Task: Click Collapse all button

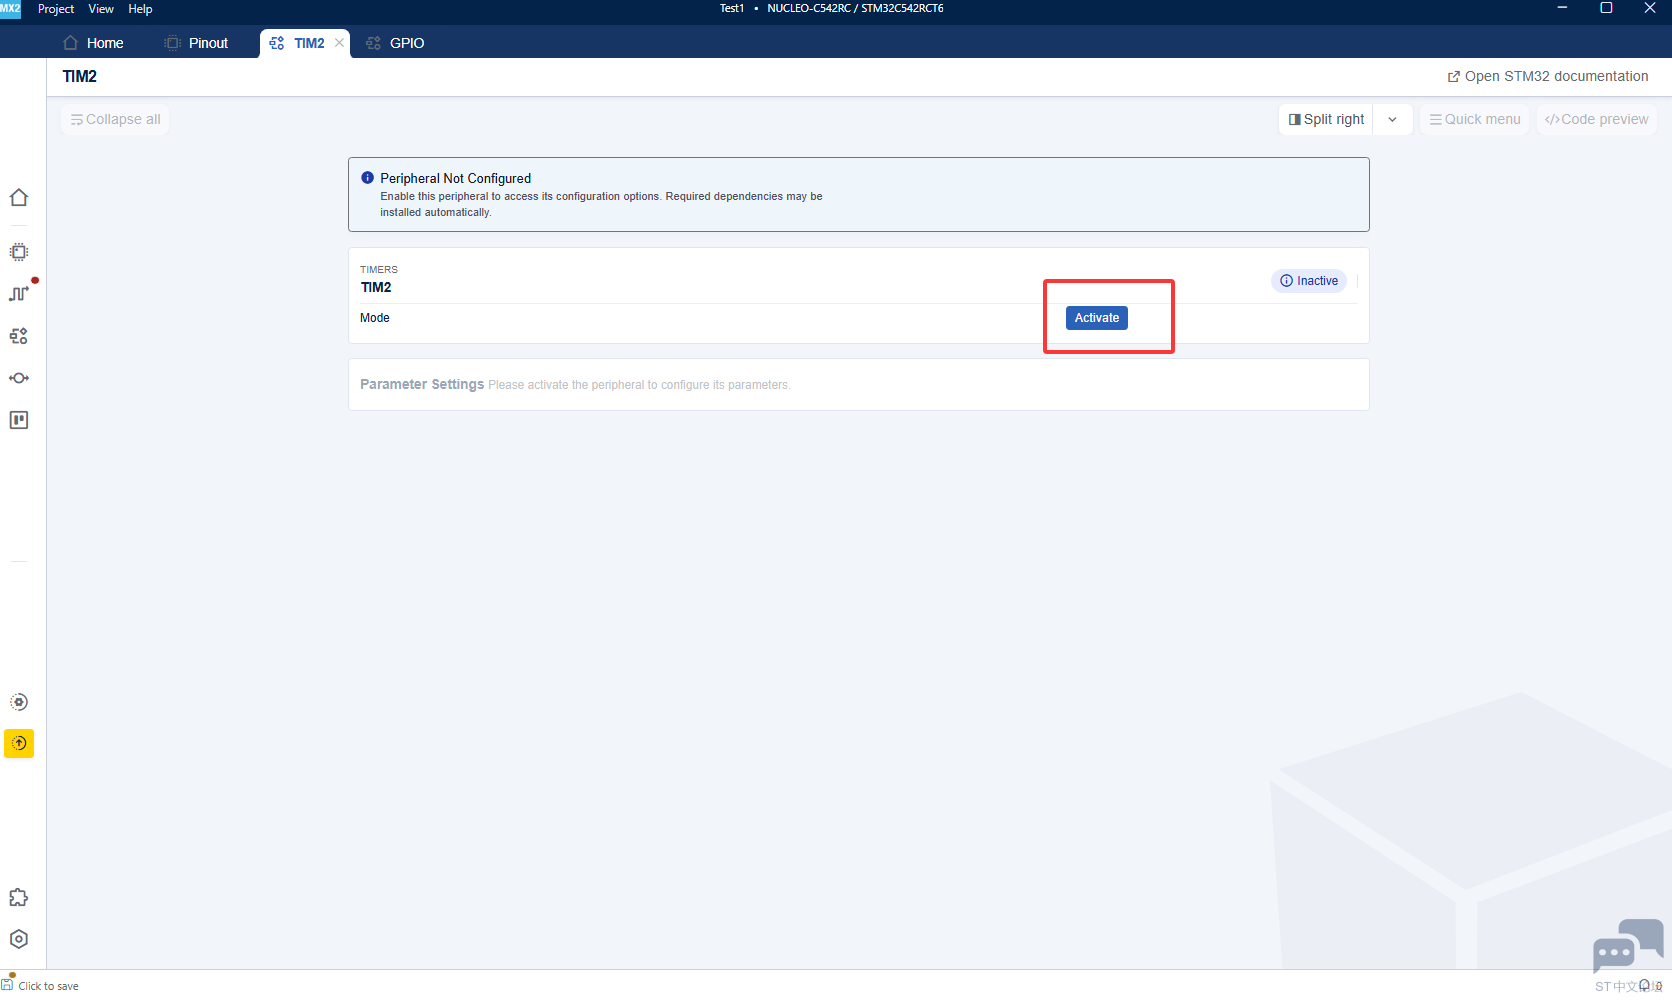Action: pos(115,119)
